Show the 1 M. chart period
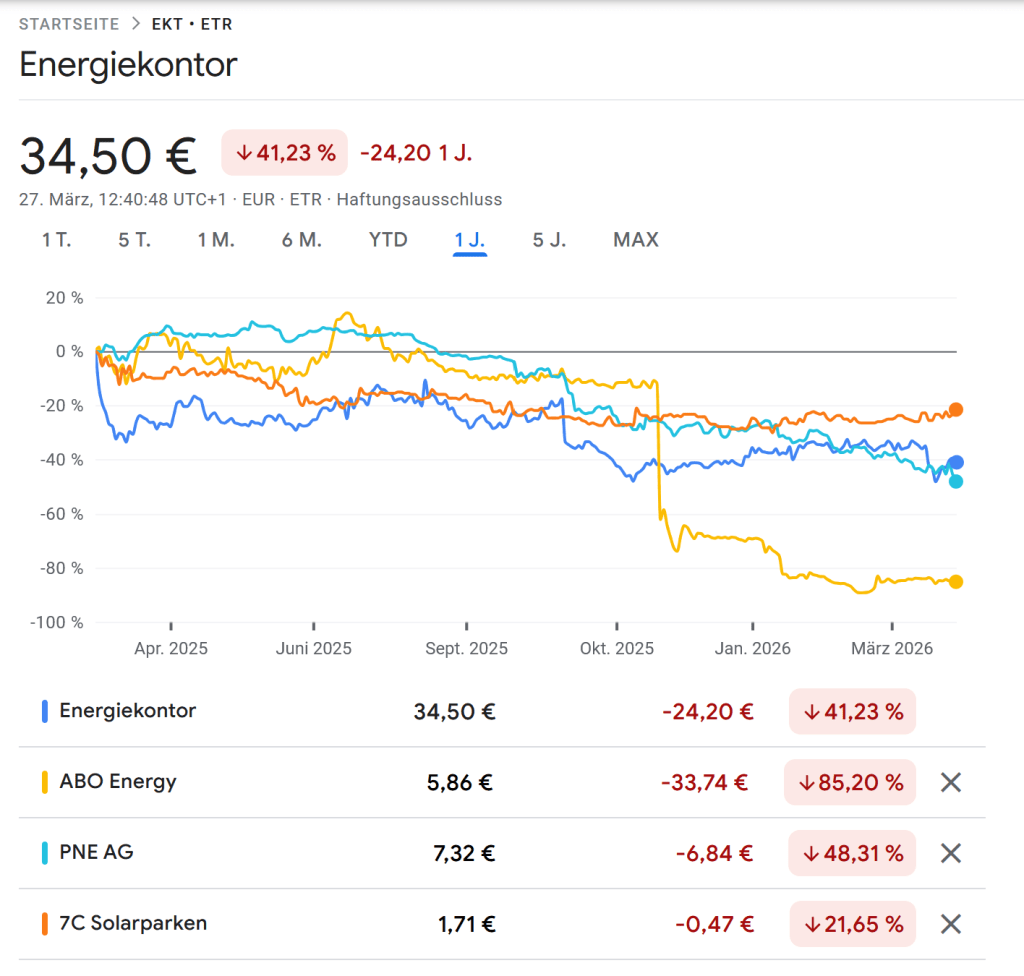 [x=216, y=240]
